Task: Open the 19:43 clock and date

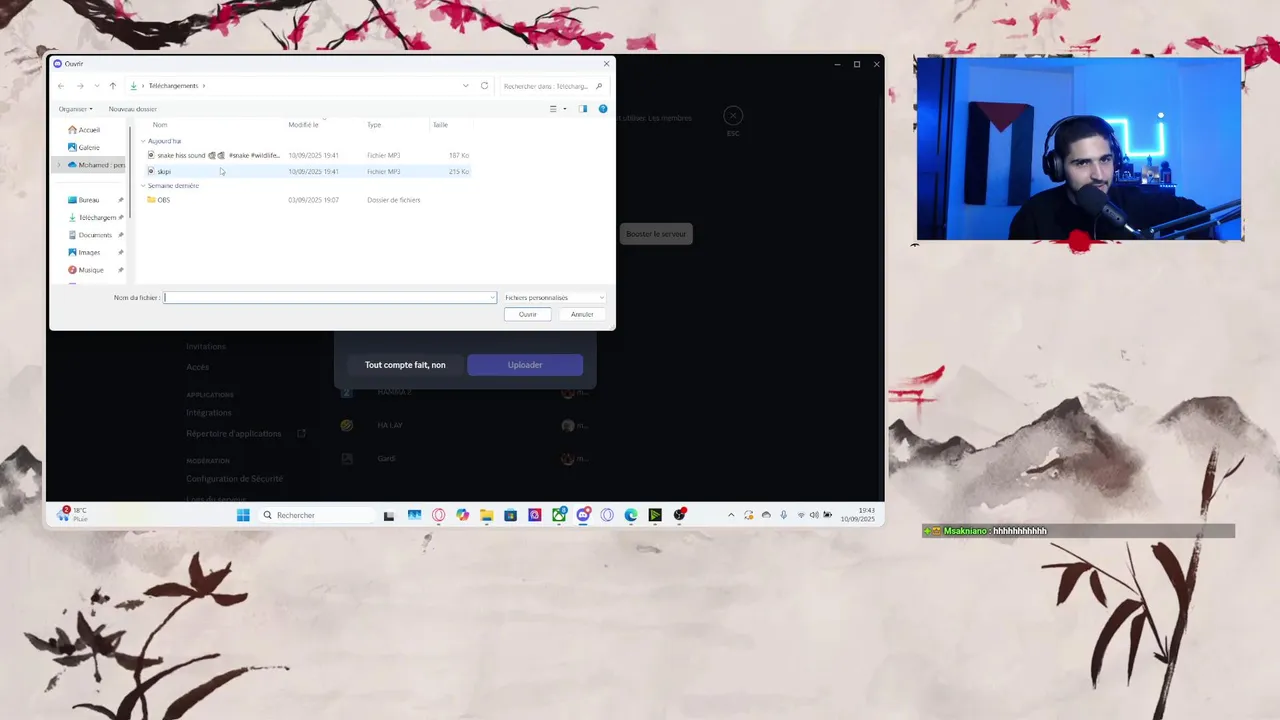Action: [x=858, y=515]
